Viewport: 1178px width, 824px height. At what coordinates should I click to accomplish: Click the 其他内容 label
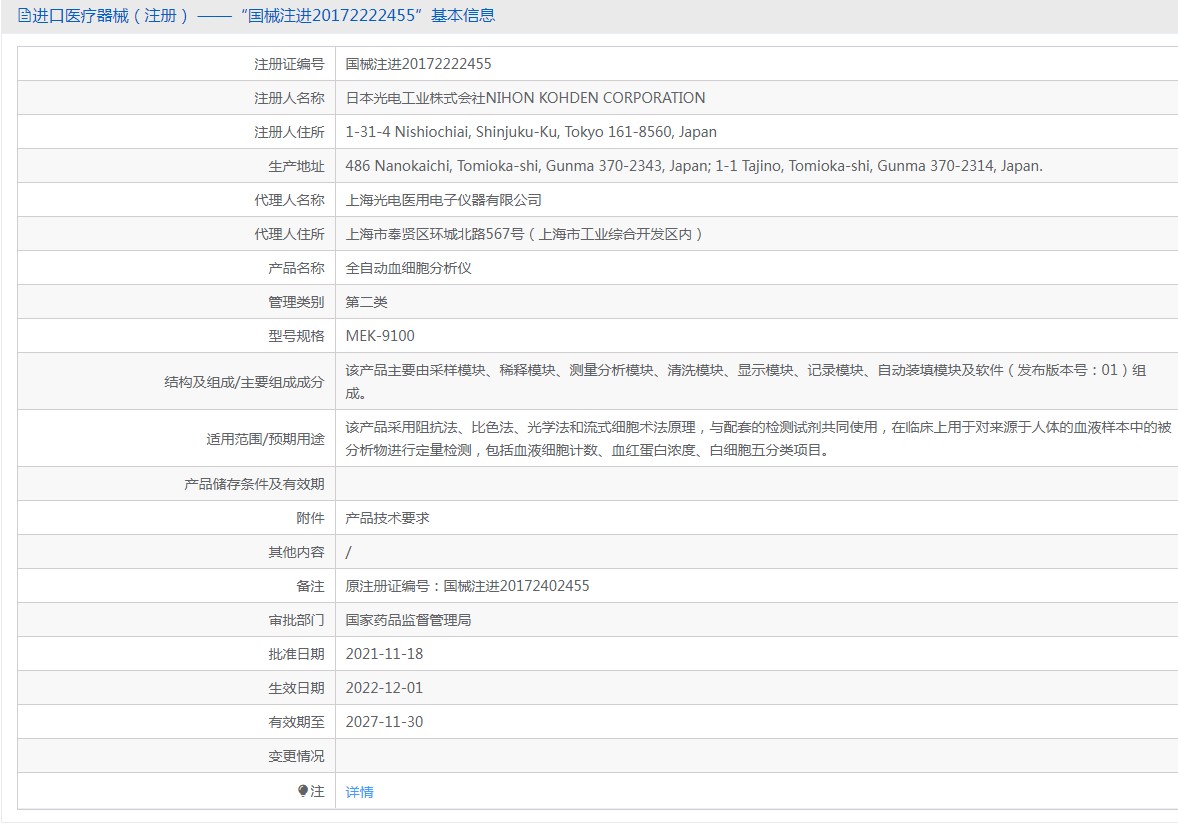[297, 552]
